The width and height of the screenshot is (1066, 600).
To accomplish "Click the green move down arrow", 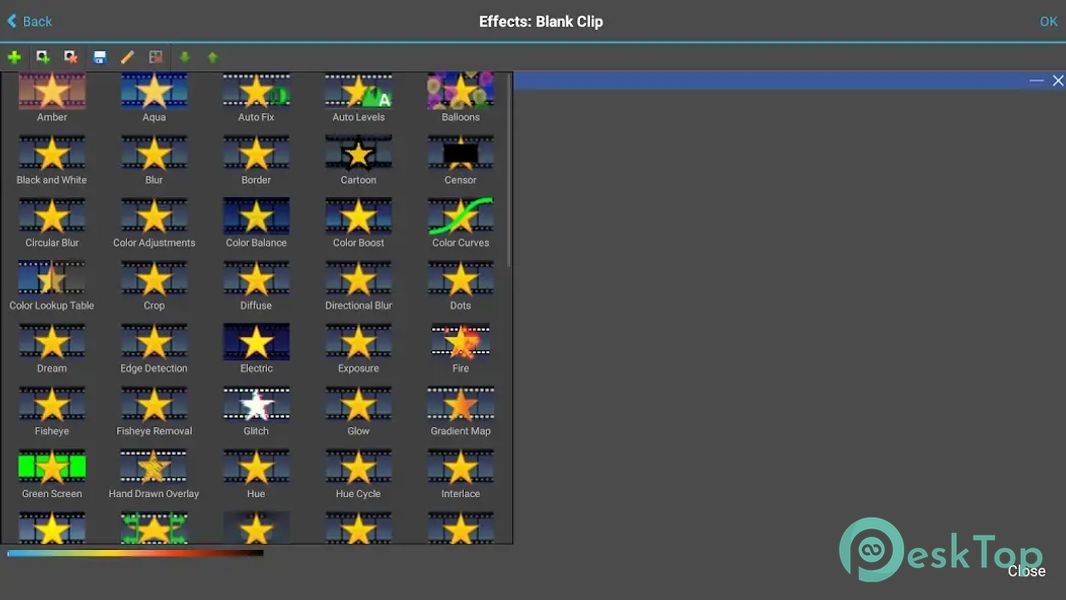I will tap(184, 57).
